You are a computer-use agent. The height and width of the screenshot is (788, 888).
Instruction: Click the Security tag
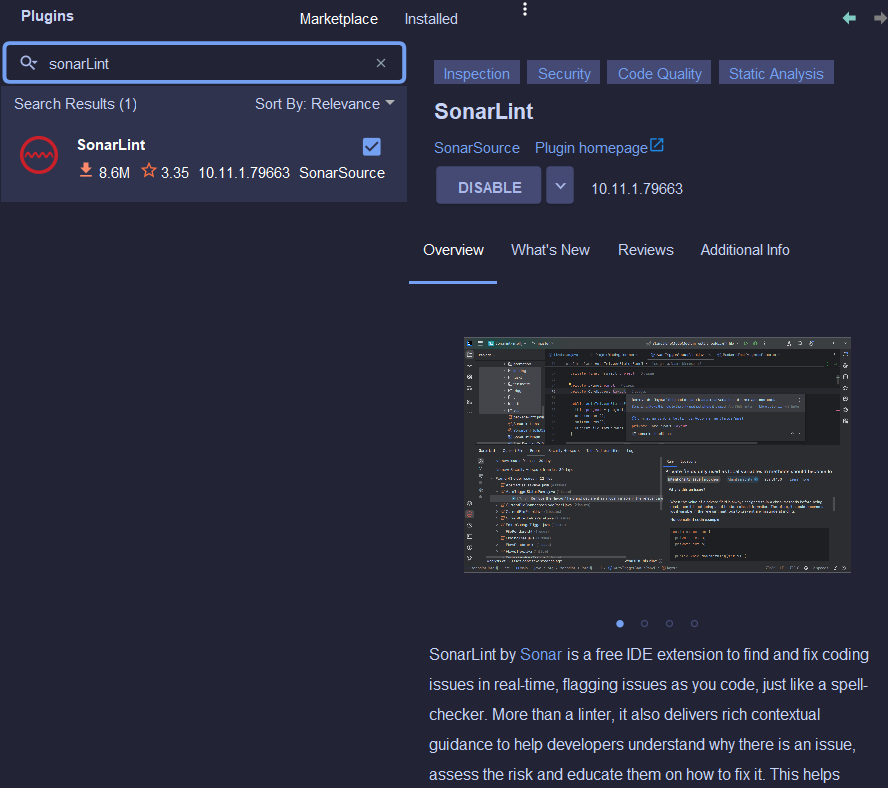point(563,73)
